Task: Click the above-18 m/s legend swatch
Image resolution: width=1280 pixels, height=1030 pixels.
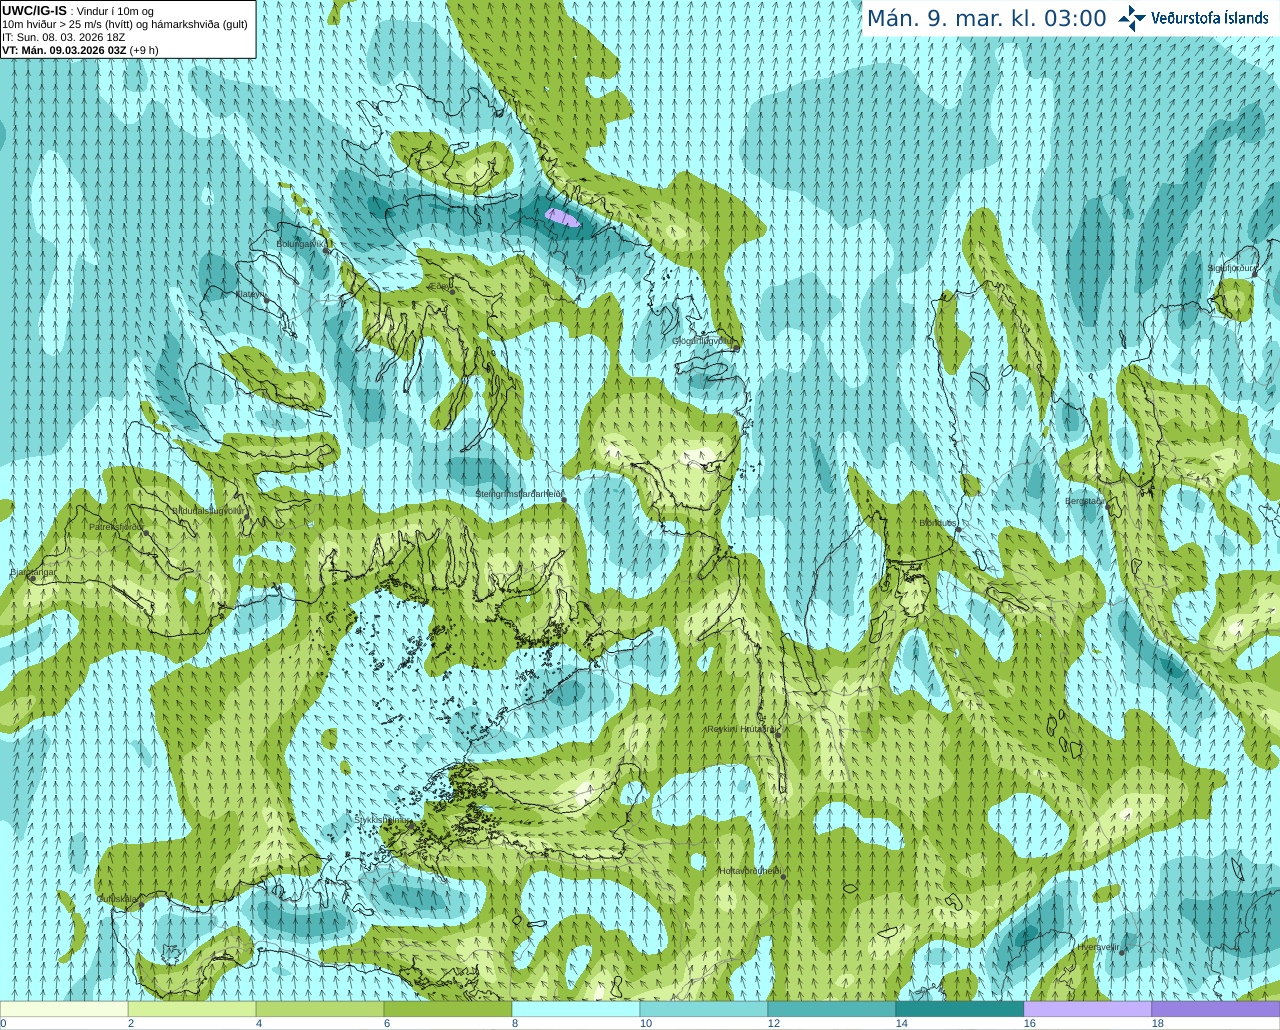Action: (1216, 1009)
